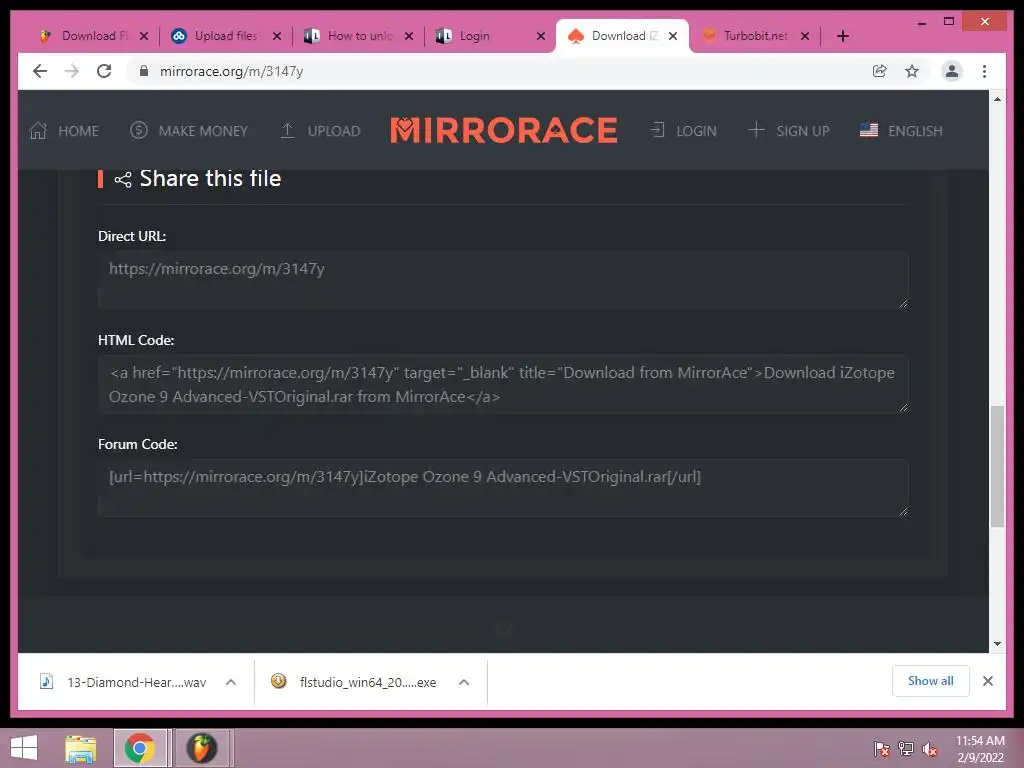Close the Login tab

[x=541, y=36]
